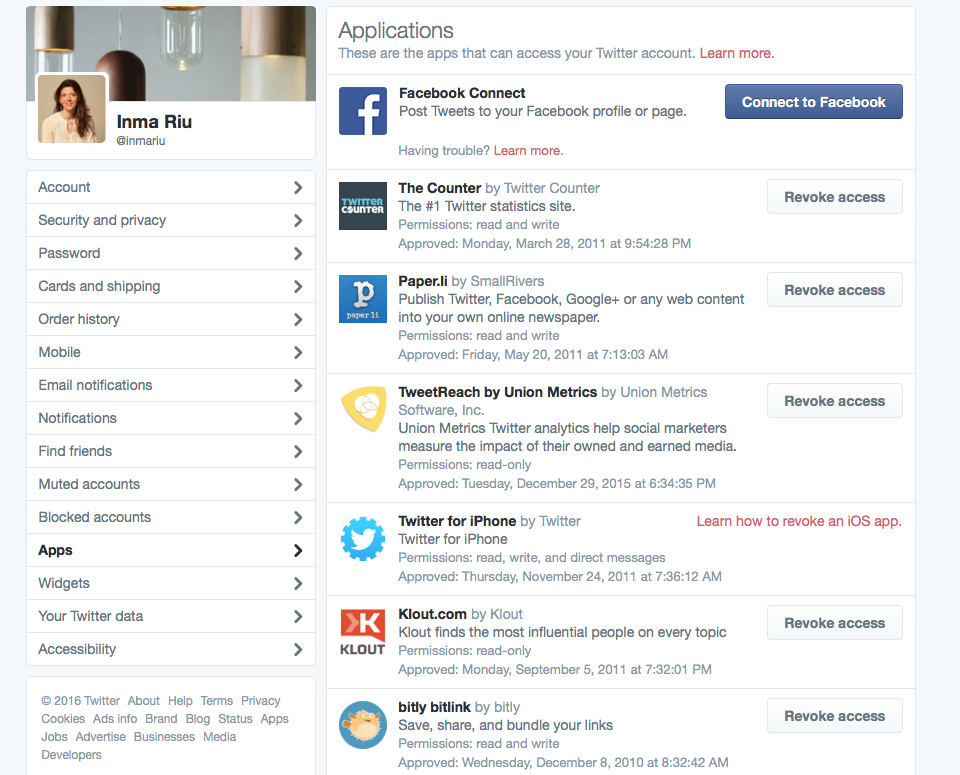Click the Ads info footer link
The width and height of the screenshot is (960, 775).
114,719
